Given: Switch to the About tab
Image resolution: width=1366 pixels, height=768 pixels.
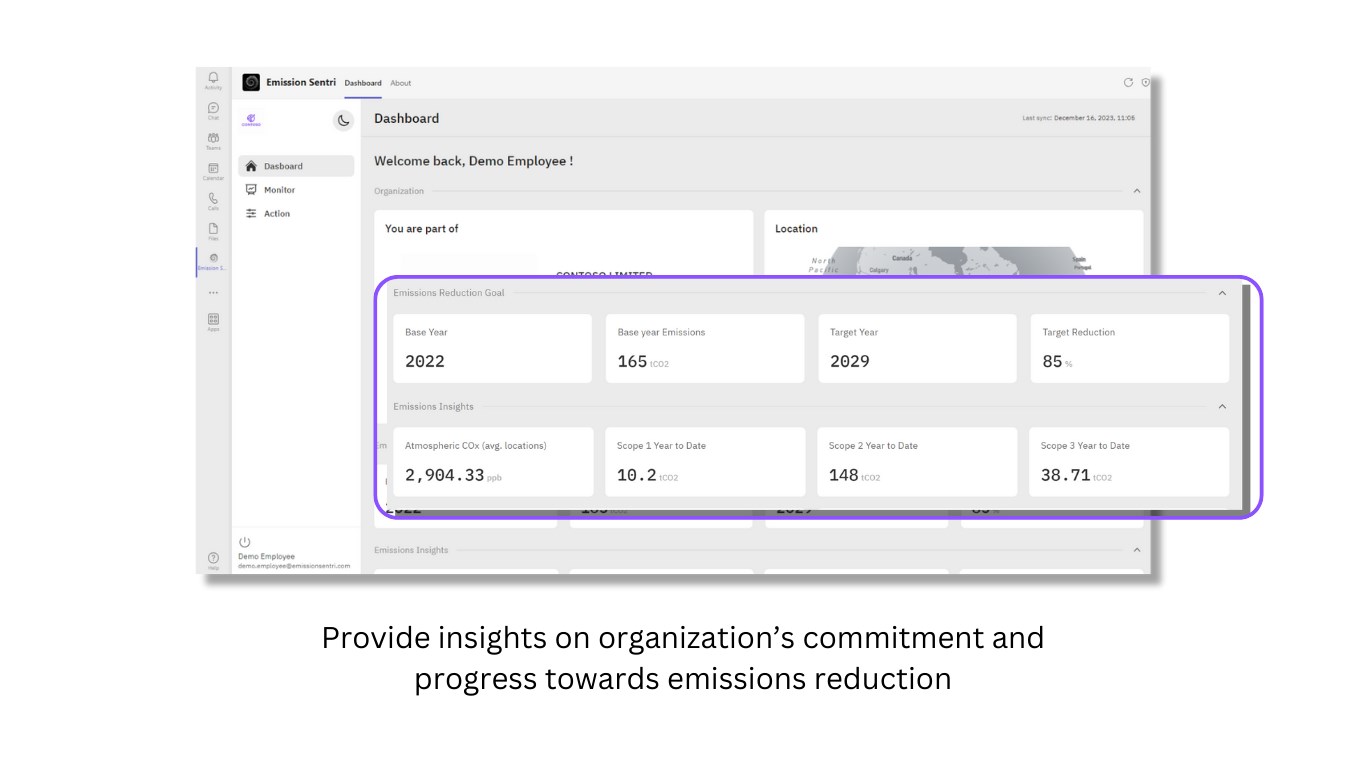Looking at the screenshot, I should (x=401, y=83).
